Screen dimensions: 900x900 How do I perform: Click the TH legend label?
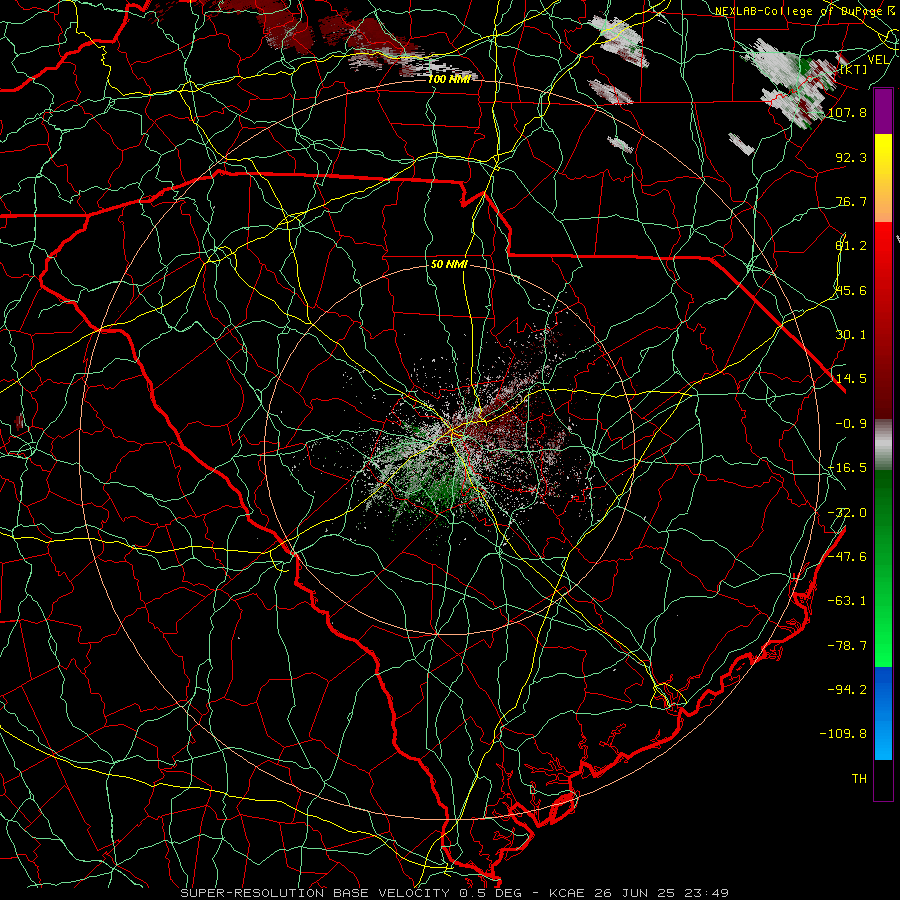[x=859, y=779]
